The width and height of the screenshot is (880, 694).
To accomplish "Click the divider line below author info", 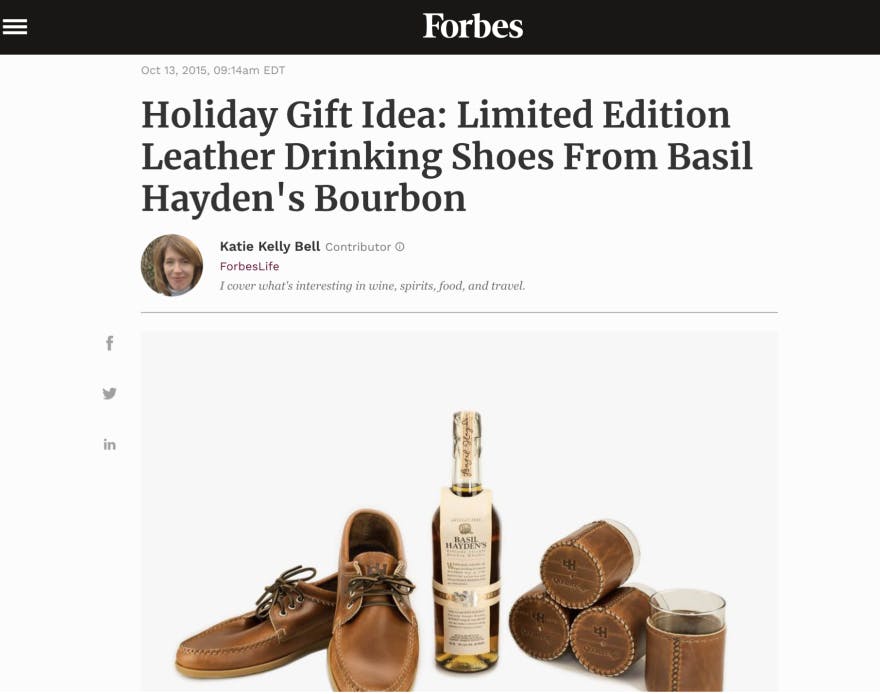I will pyautogui.click(x=459, y=312).
